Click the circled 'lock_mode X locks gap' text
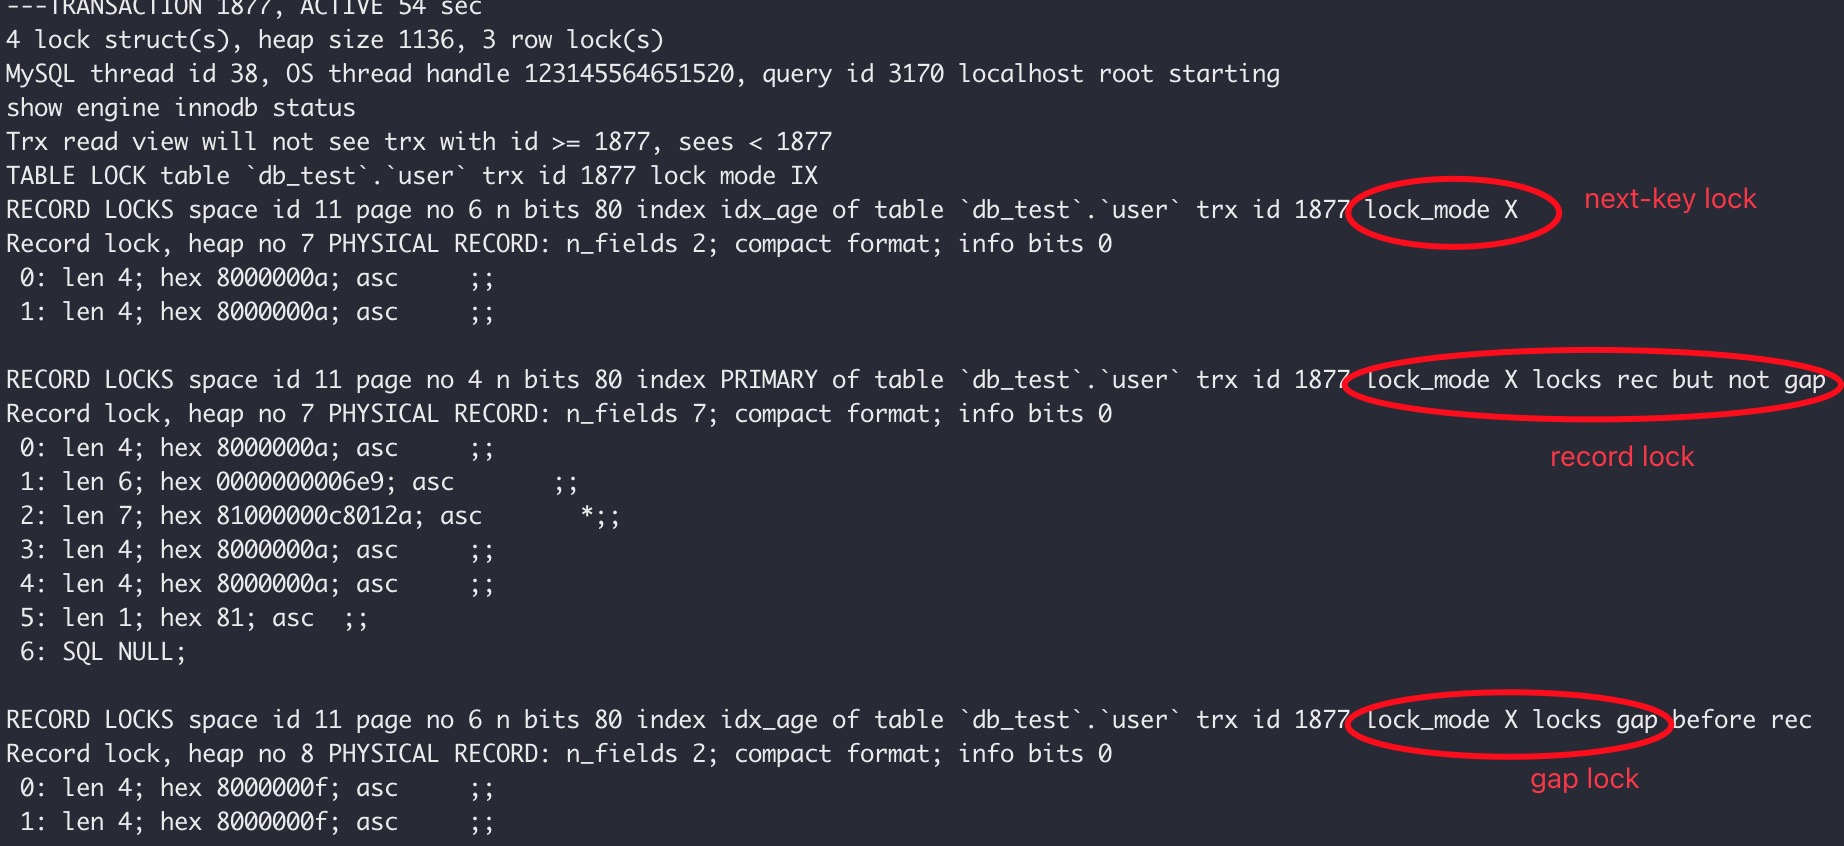This screenshot has height=846, width=1844. click(1511, 721)
